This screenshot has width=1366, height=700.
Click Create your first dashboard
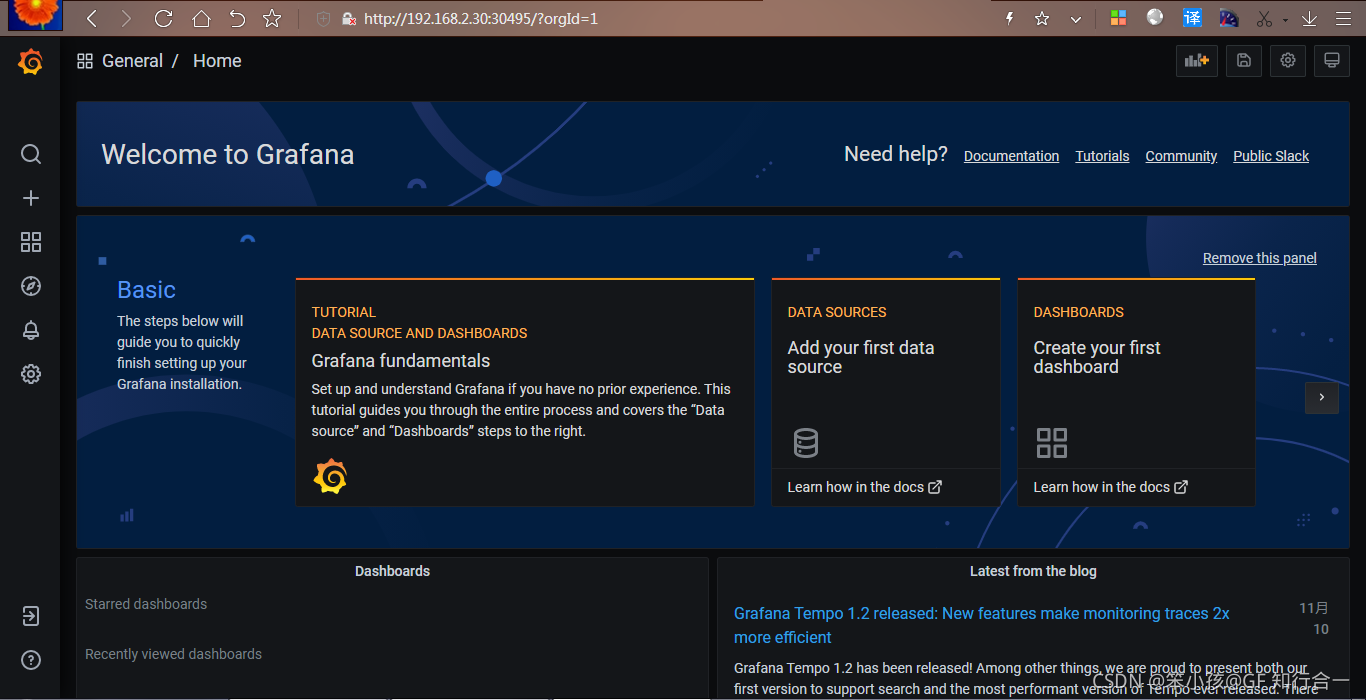coord(1097,357)
